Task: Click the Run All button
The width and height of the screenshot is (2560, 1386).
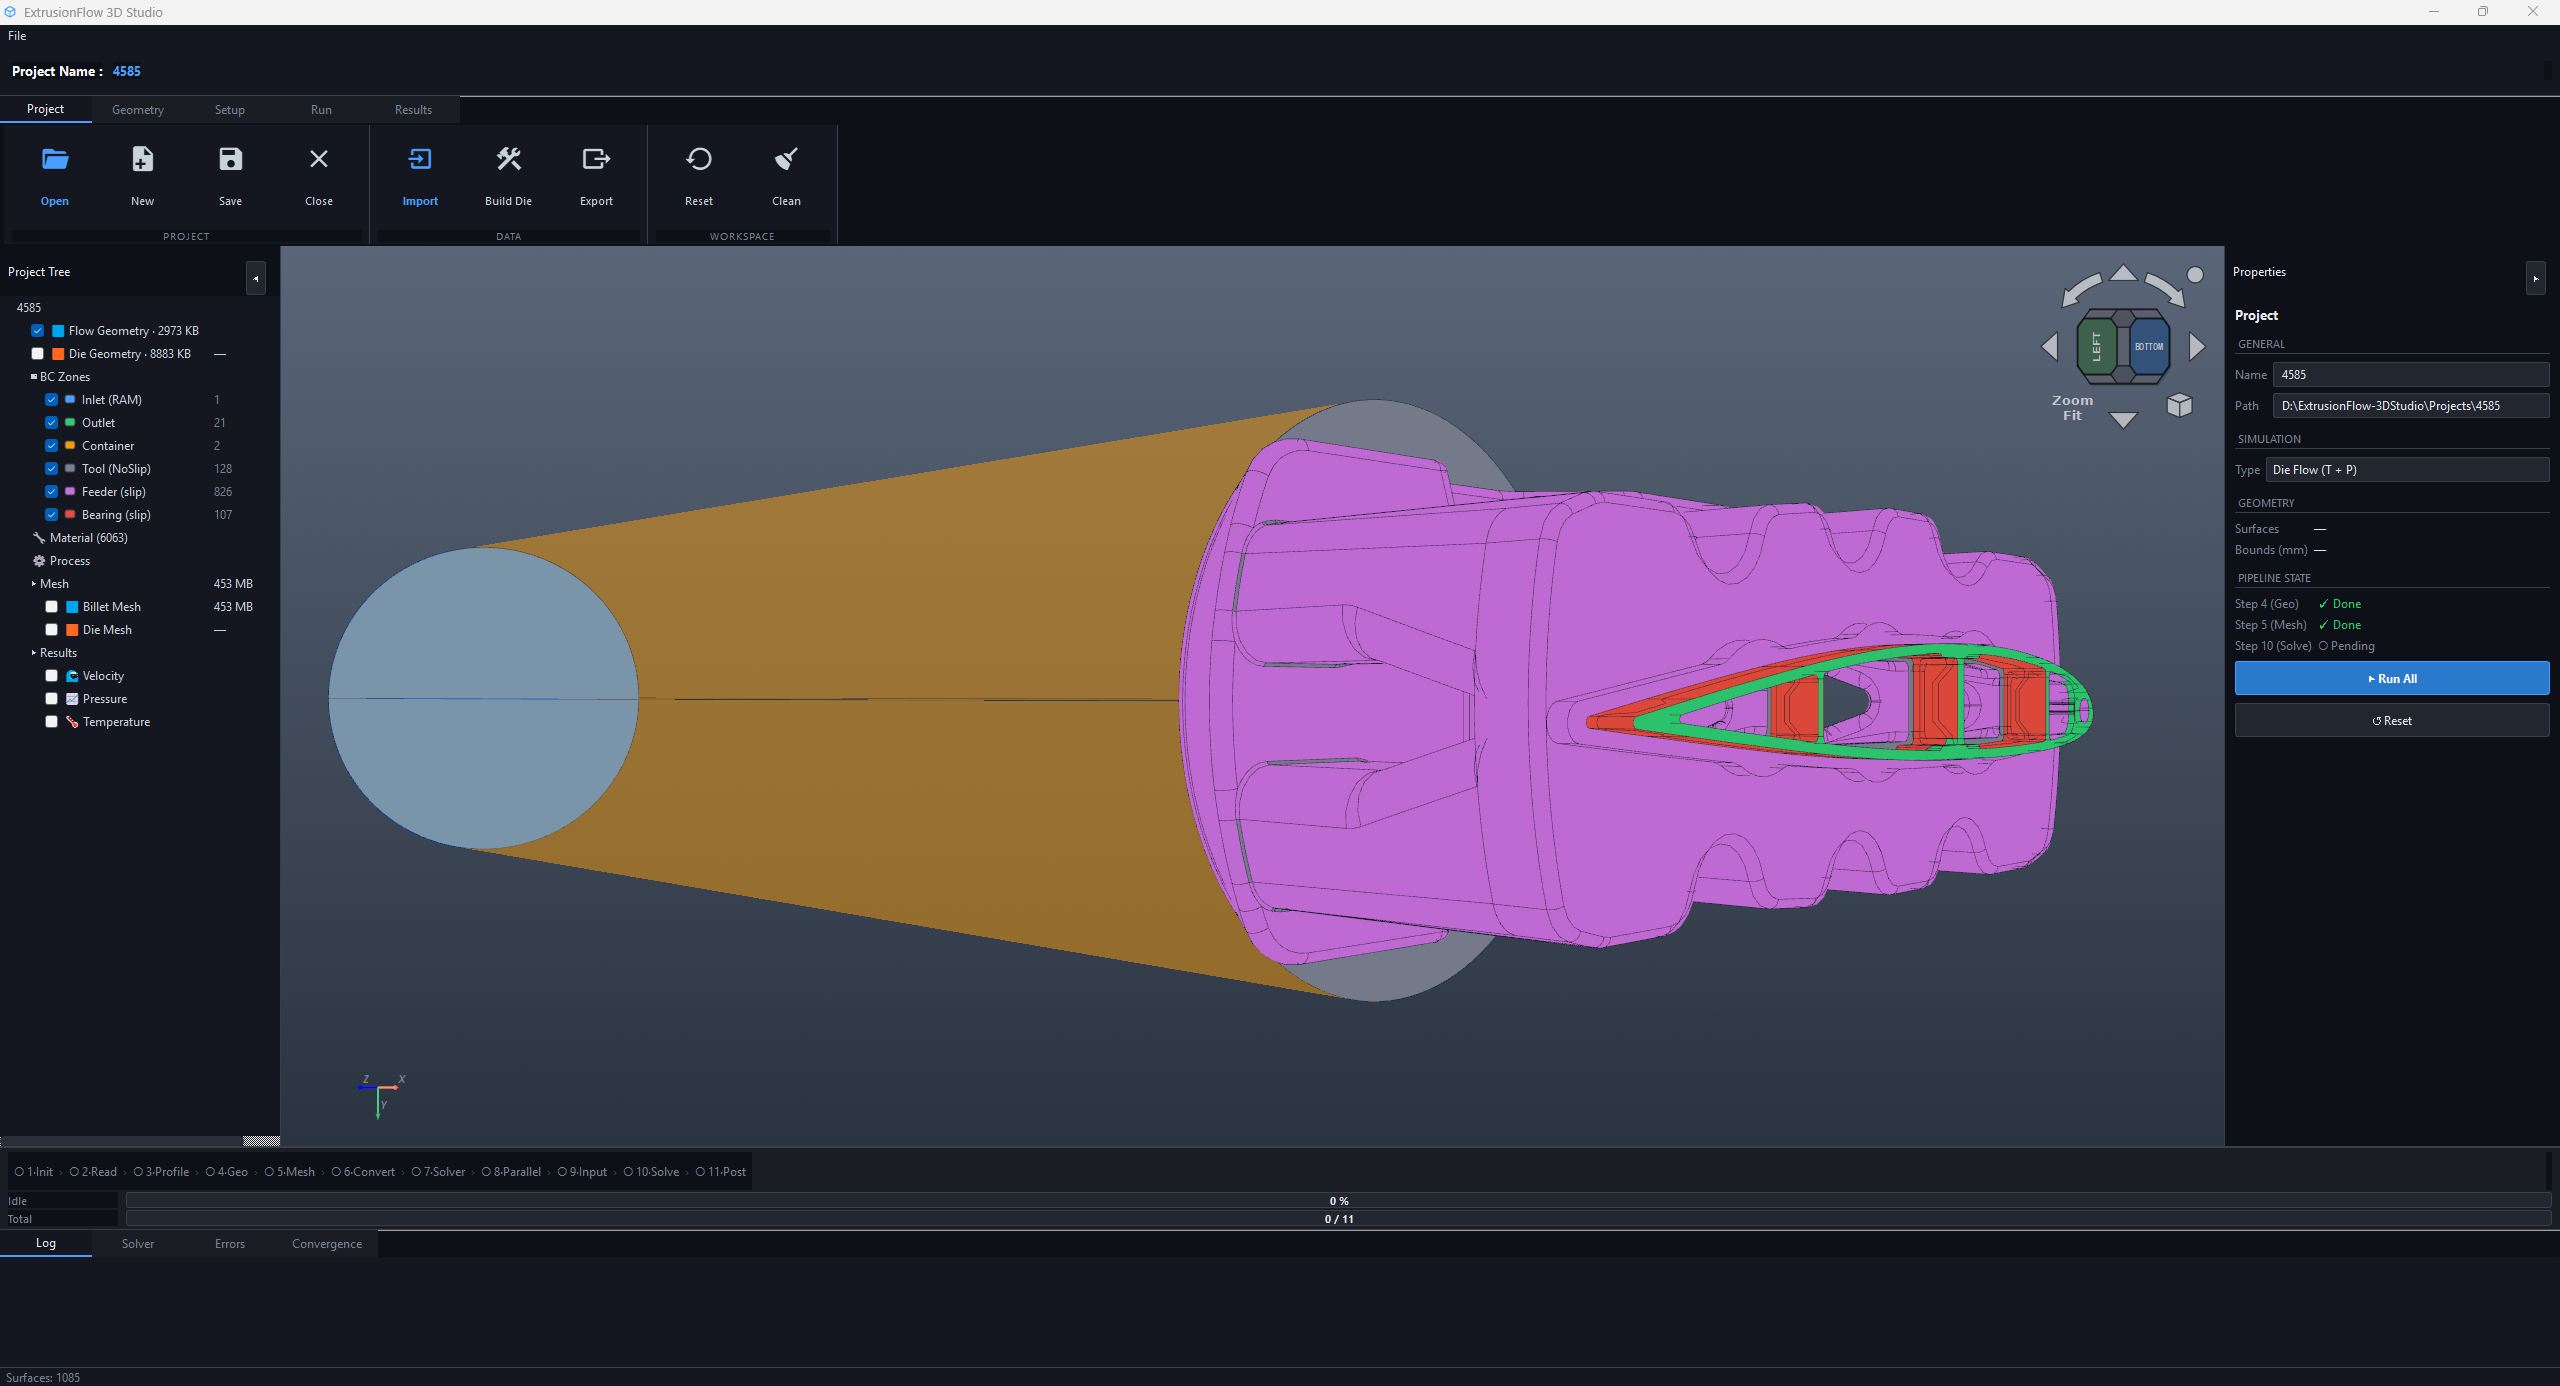Action: tap(2392, 679)
